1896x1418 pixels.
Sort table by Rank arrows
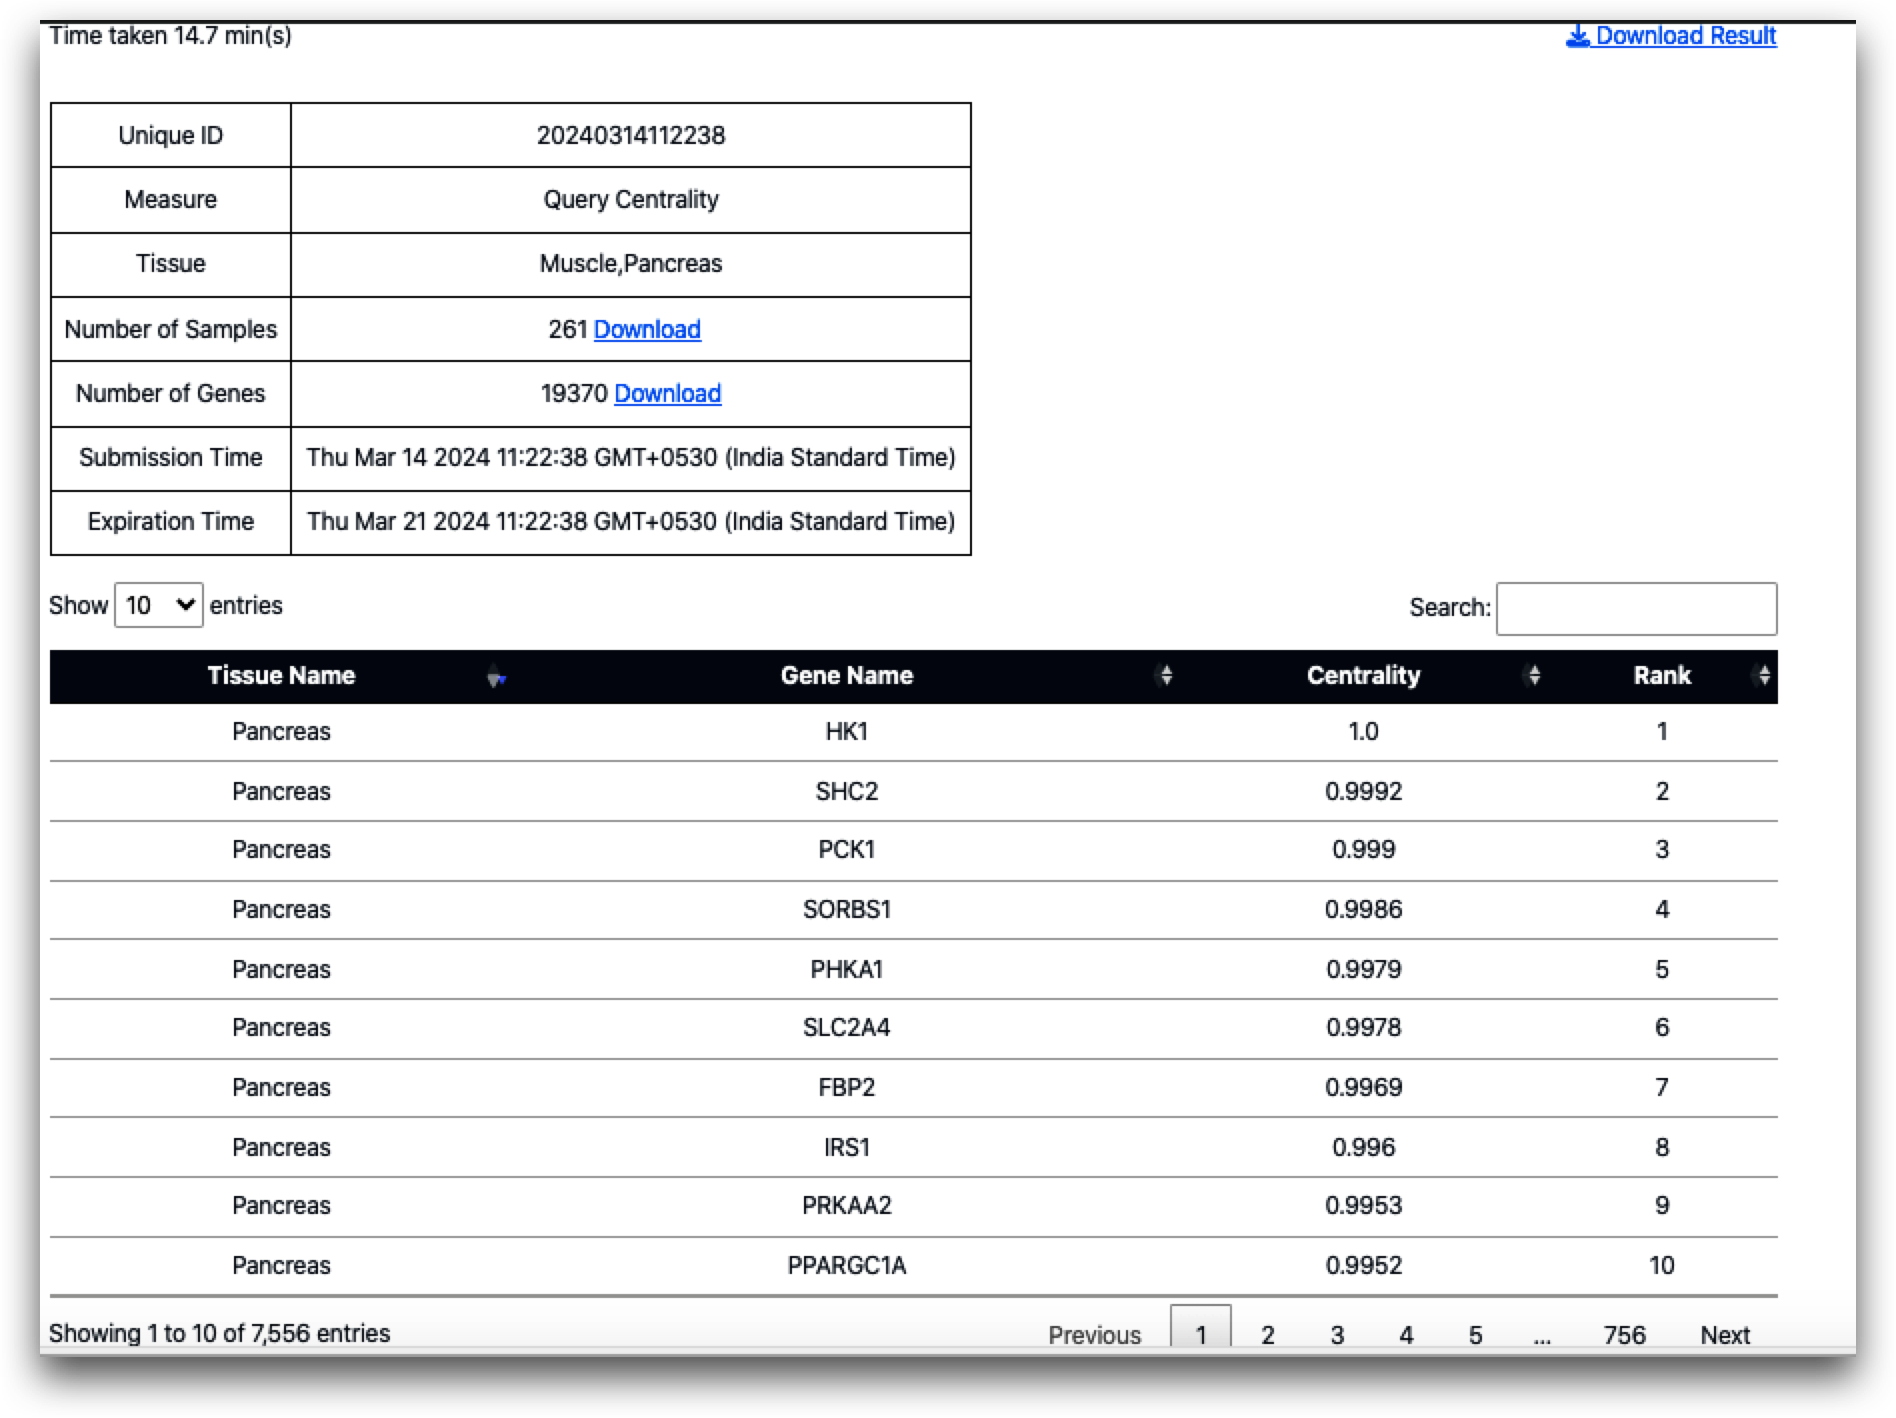[1763, 675]
